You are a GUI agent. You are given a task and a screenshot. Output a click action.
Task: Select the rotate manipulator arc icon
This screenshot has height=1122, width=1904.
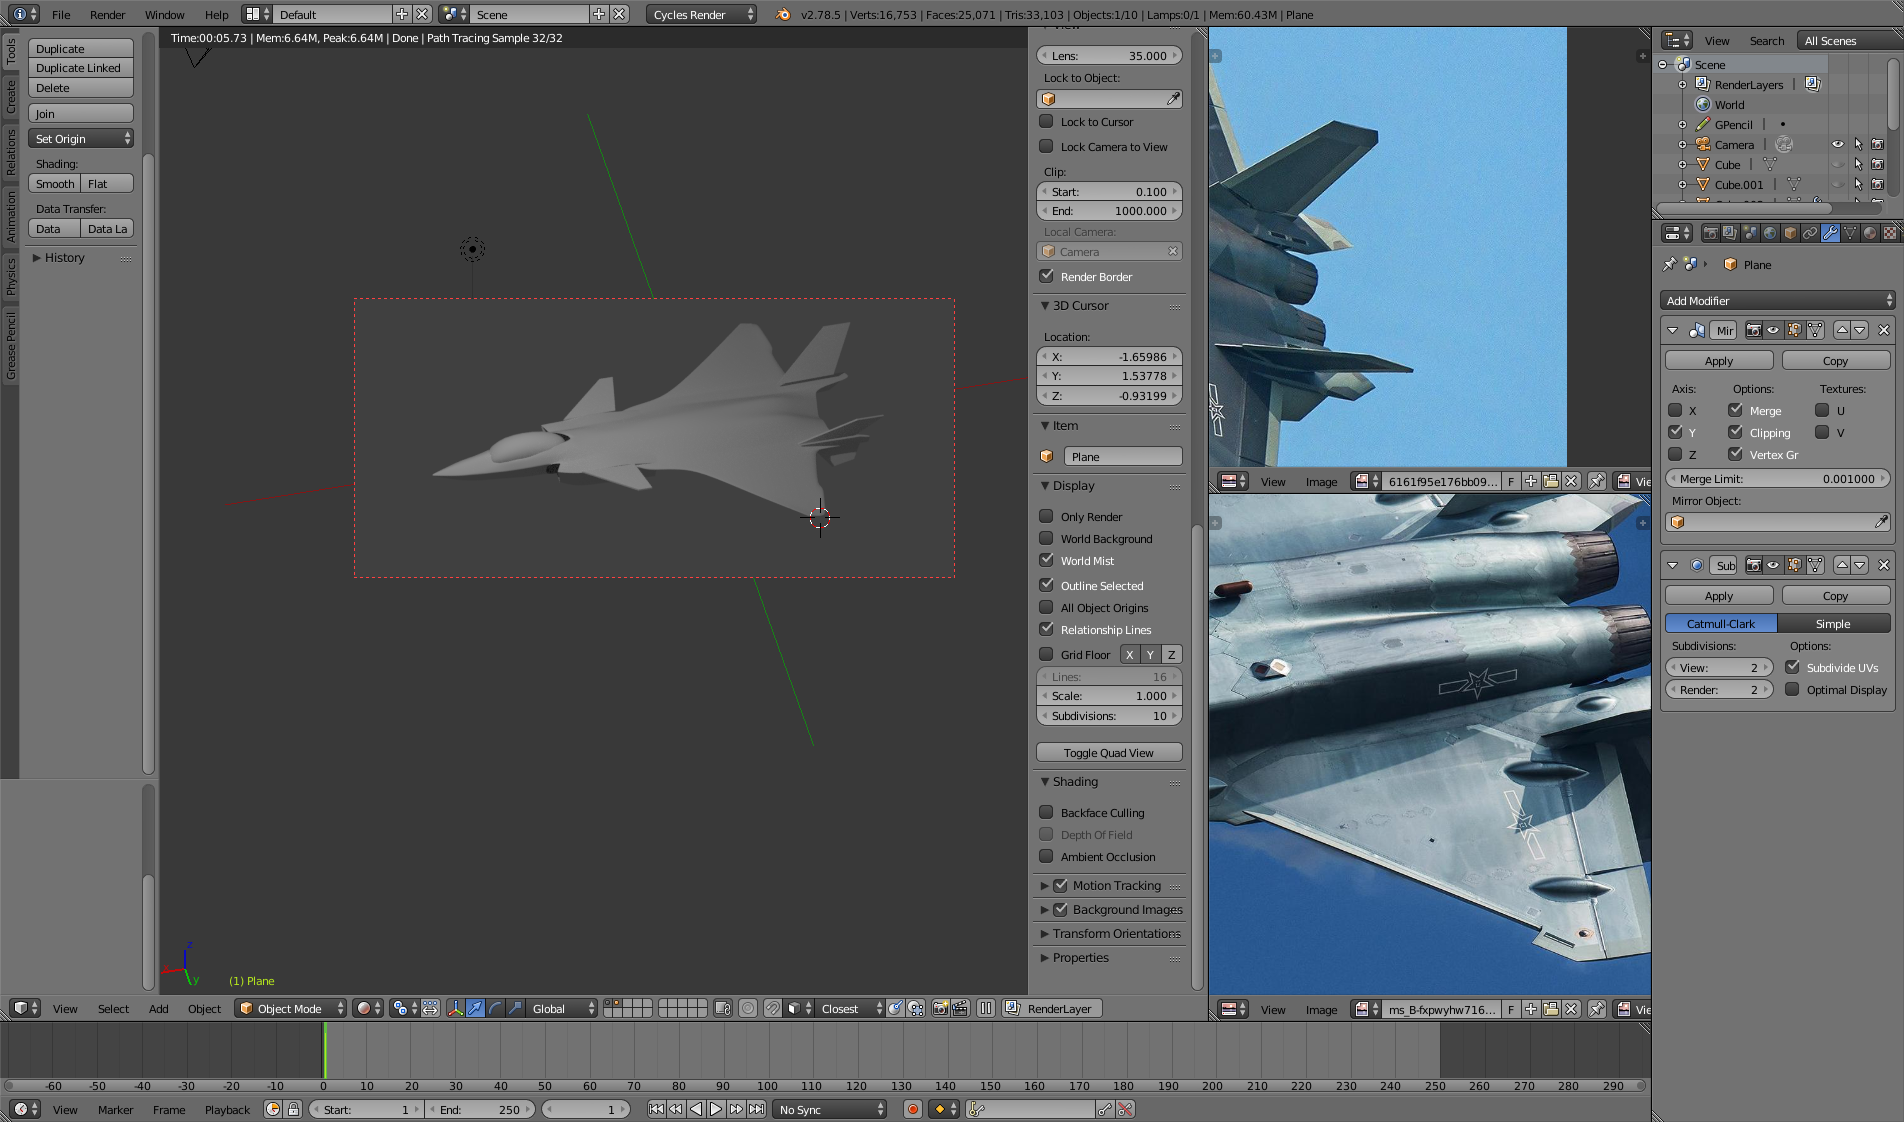point(495,1008)
